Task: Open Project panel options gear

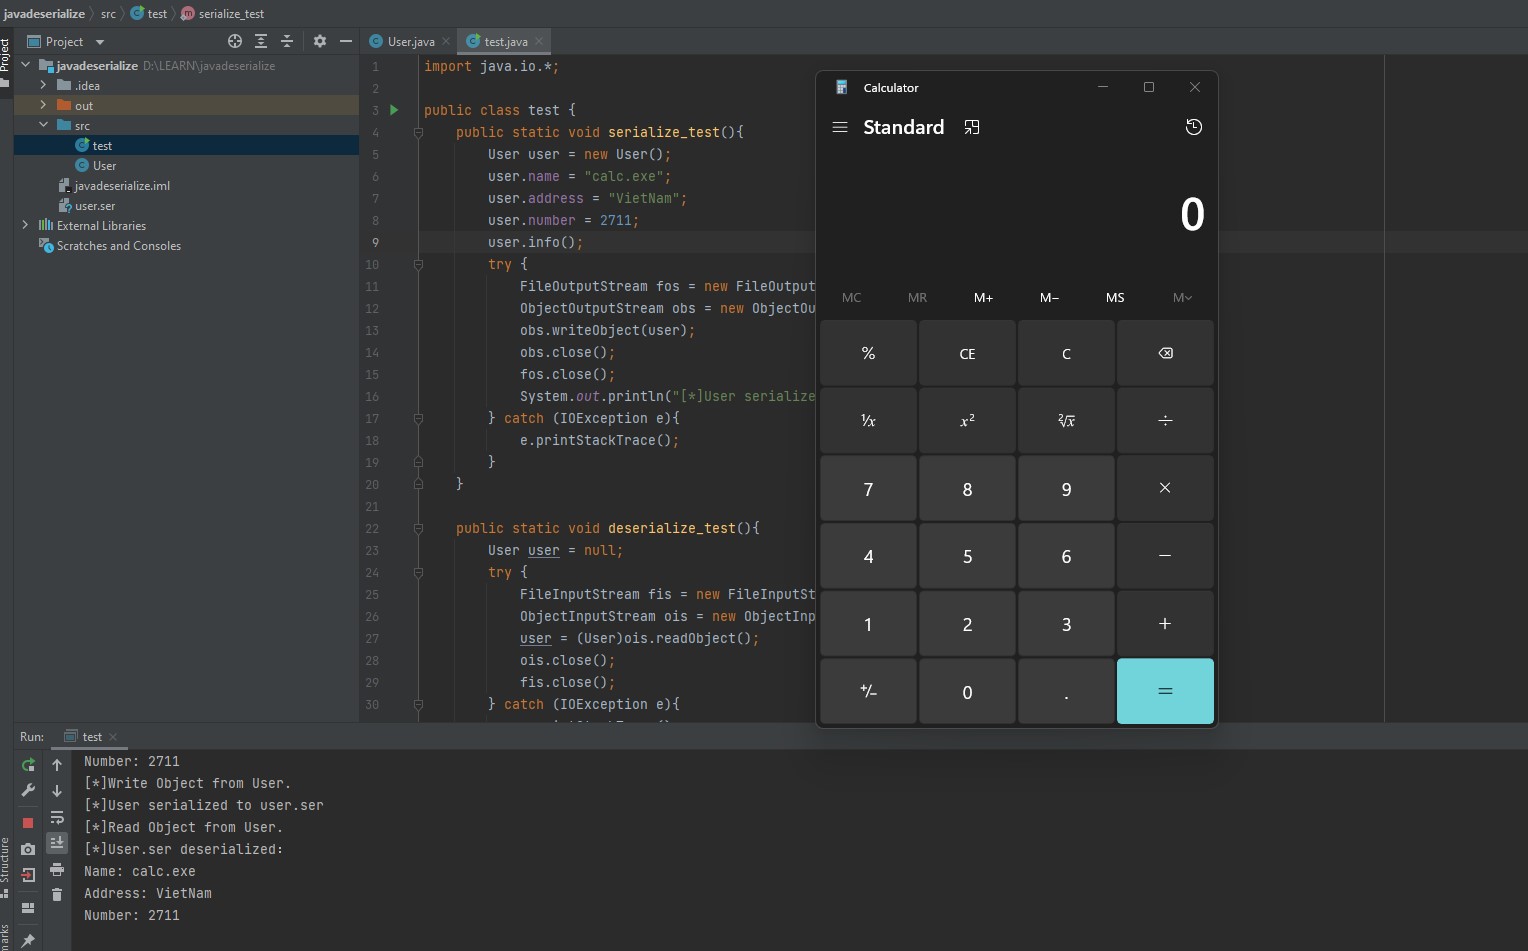Action: pyautogui.click(x=320, y=41)
